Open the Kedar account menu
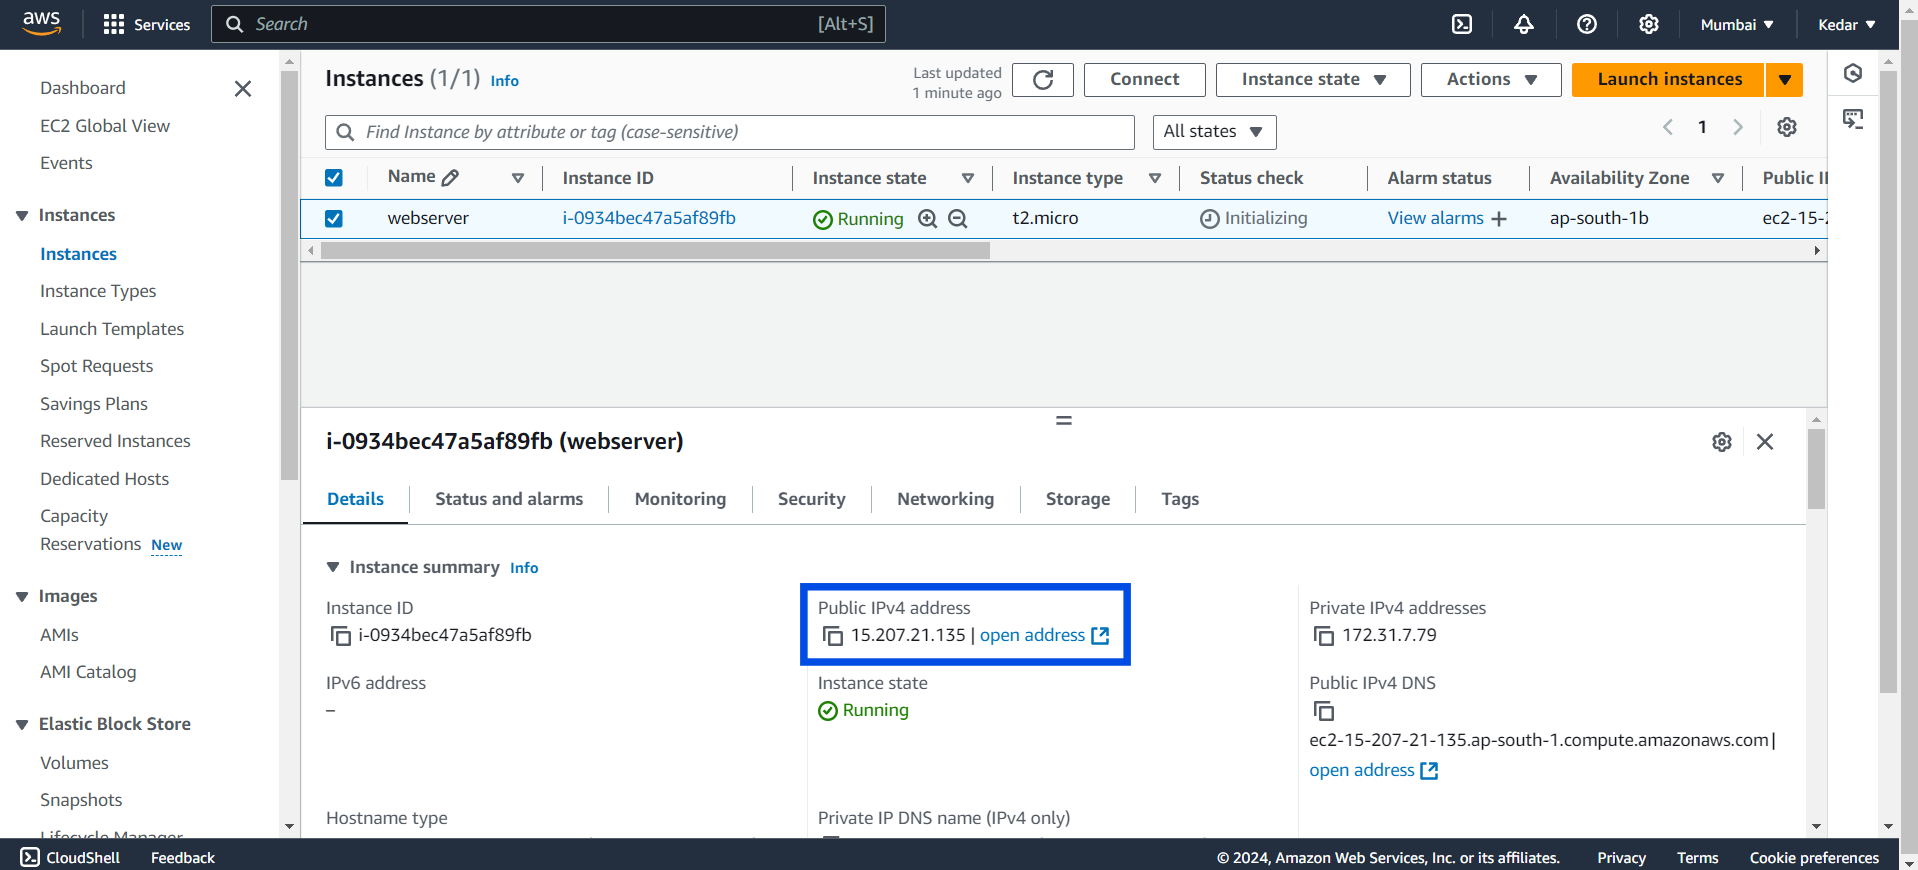The height and width of the screenshot is (870, 1918). pos(1846,25)
